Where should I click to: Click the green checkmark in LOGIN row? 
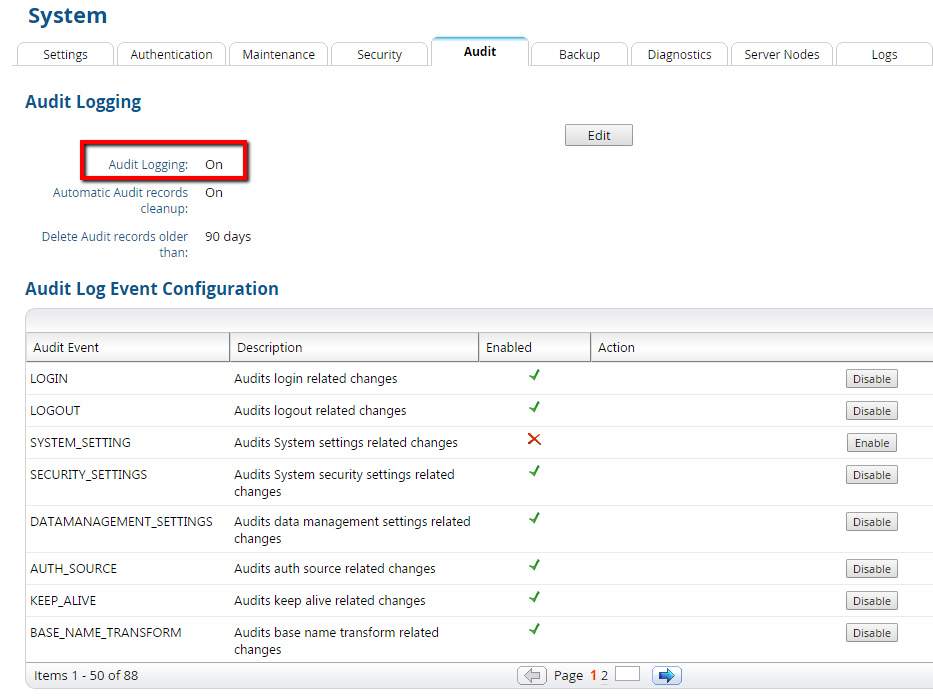pyautogui.click(x=534, y=375)
